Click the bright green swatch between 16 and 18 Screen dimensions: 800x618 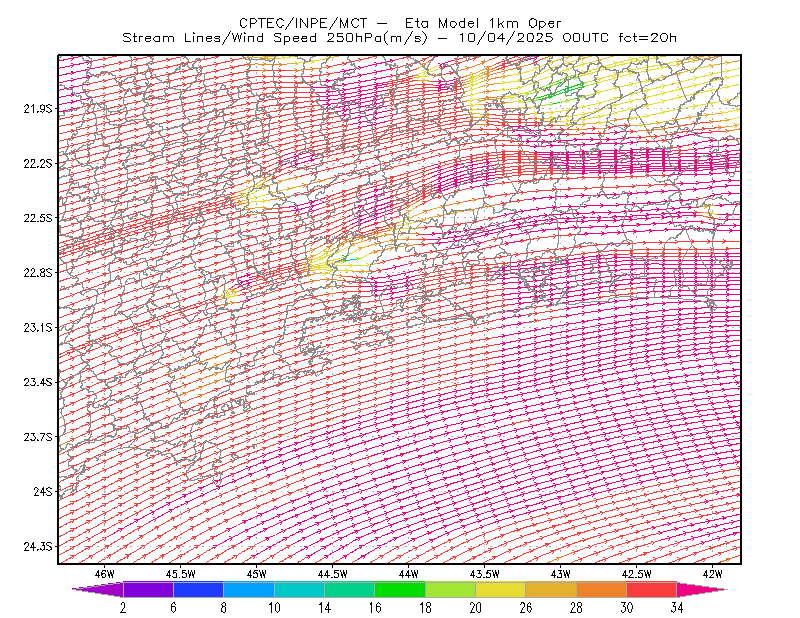pyautogui.click(x=400, y=589)
